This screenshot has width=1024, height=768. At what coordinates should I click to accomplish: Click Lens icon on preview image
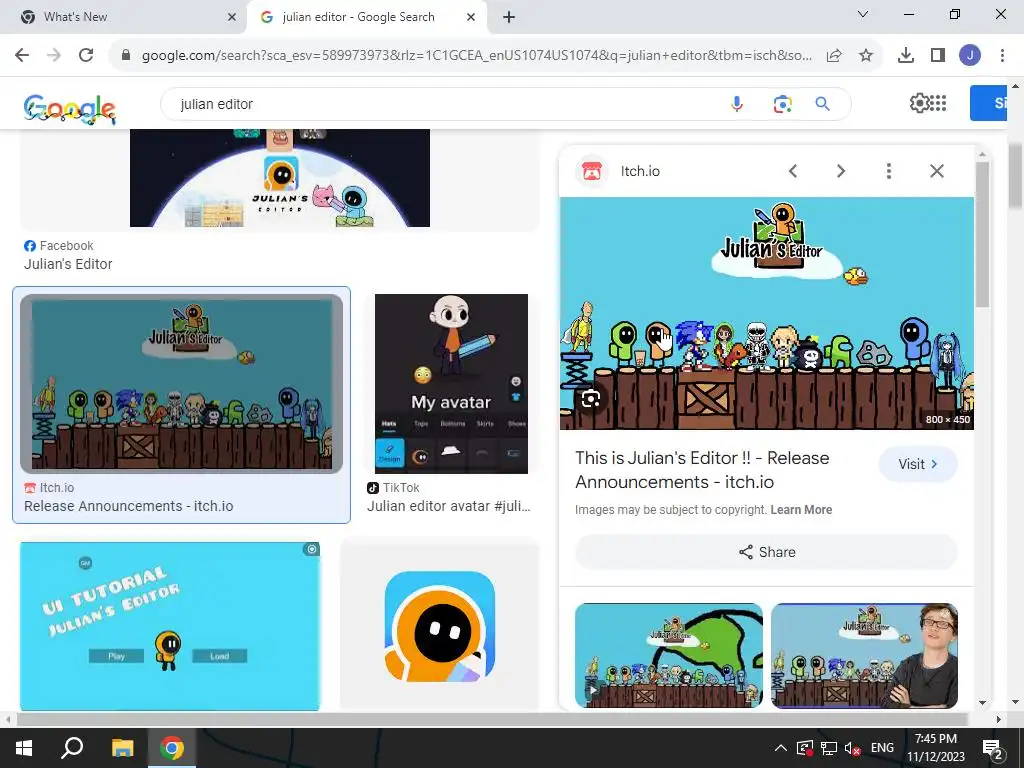(x=591, y=398)
